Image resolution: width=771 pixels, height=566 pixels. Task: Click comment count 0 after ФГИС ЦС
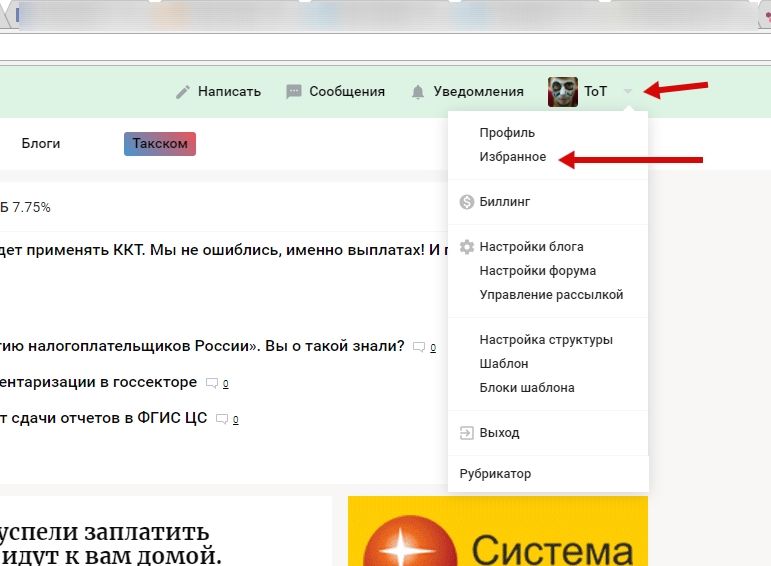tap(236, 419)
